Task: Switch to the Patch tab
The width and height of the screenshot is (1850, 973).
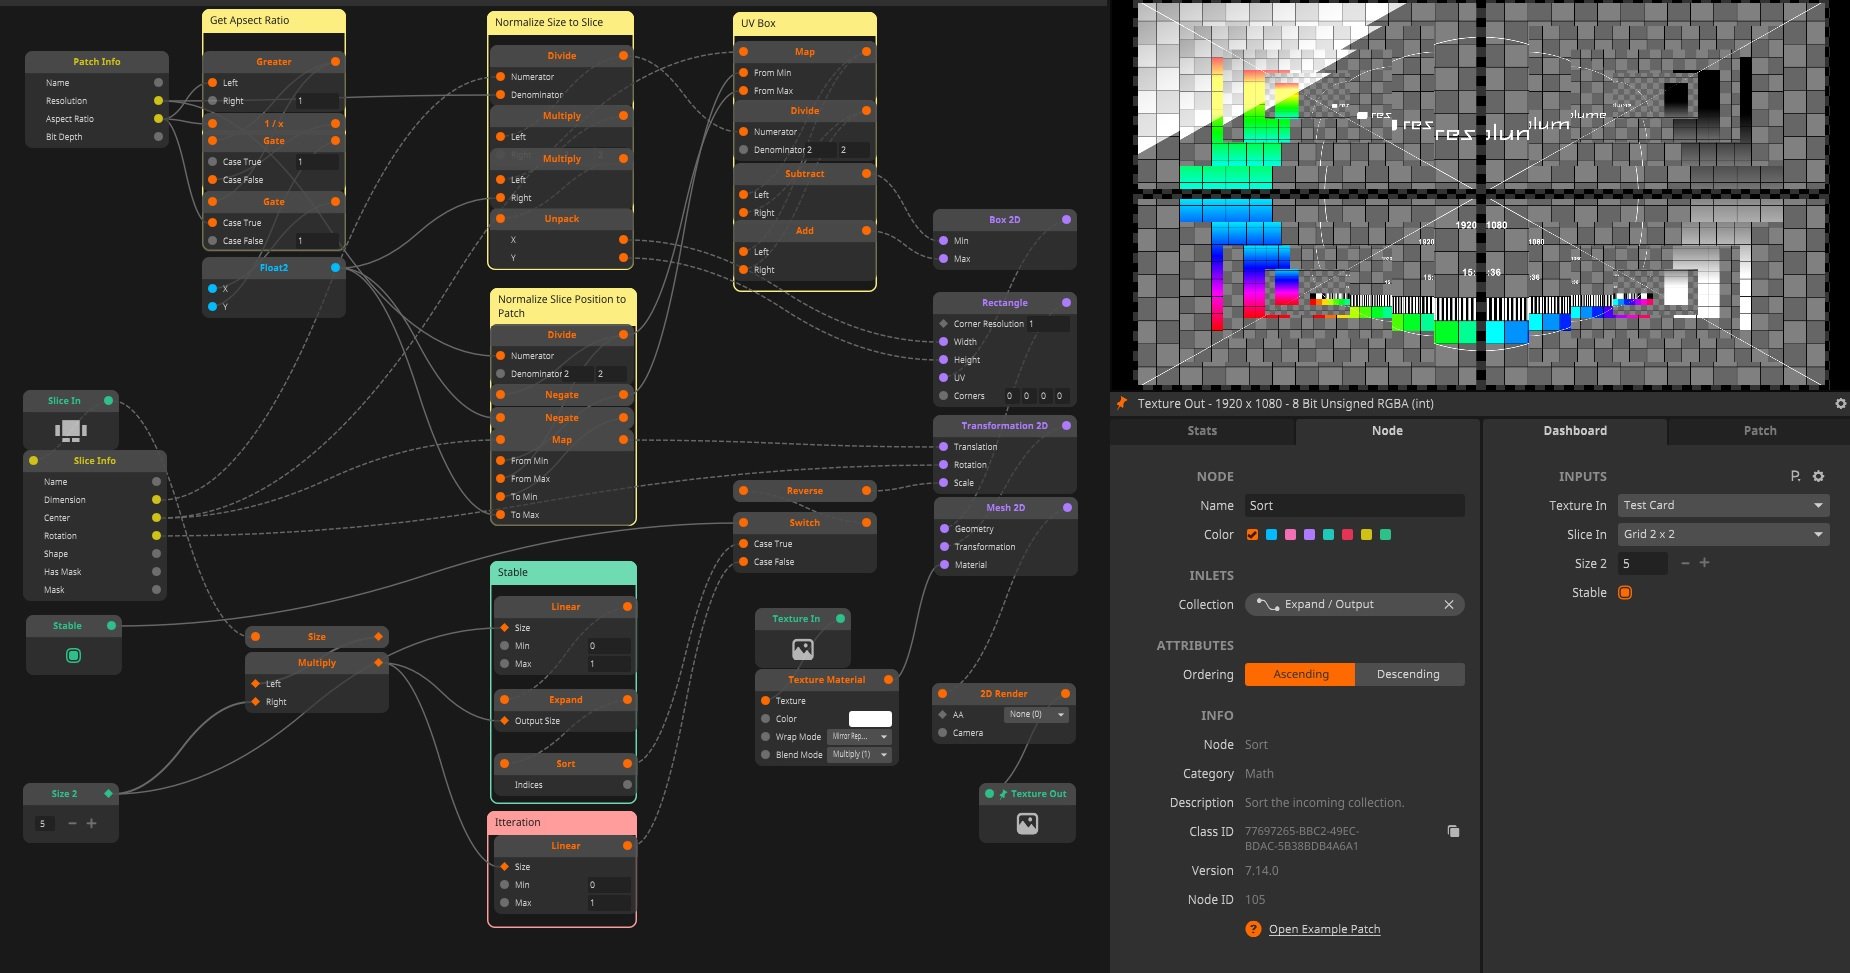Action: pos(1759,430)
